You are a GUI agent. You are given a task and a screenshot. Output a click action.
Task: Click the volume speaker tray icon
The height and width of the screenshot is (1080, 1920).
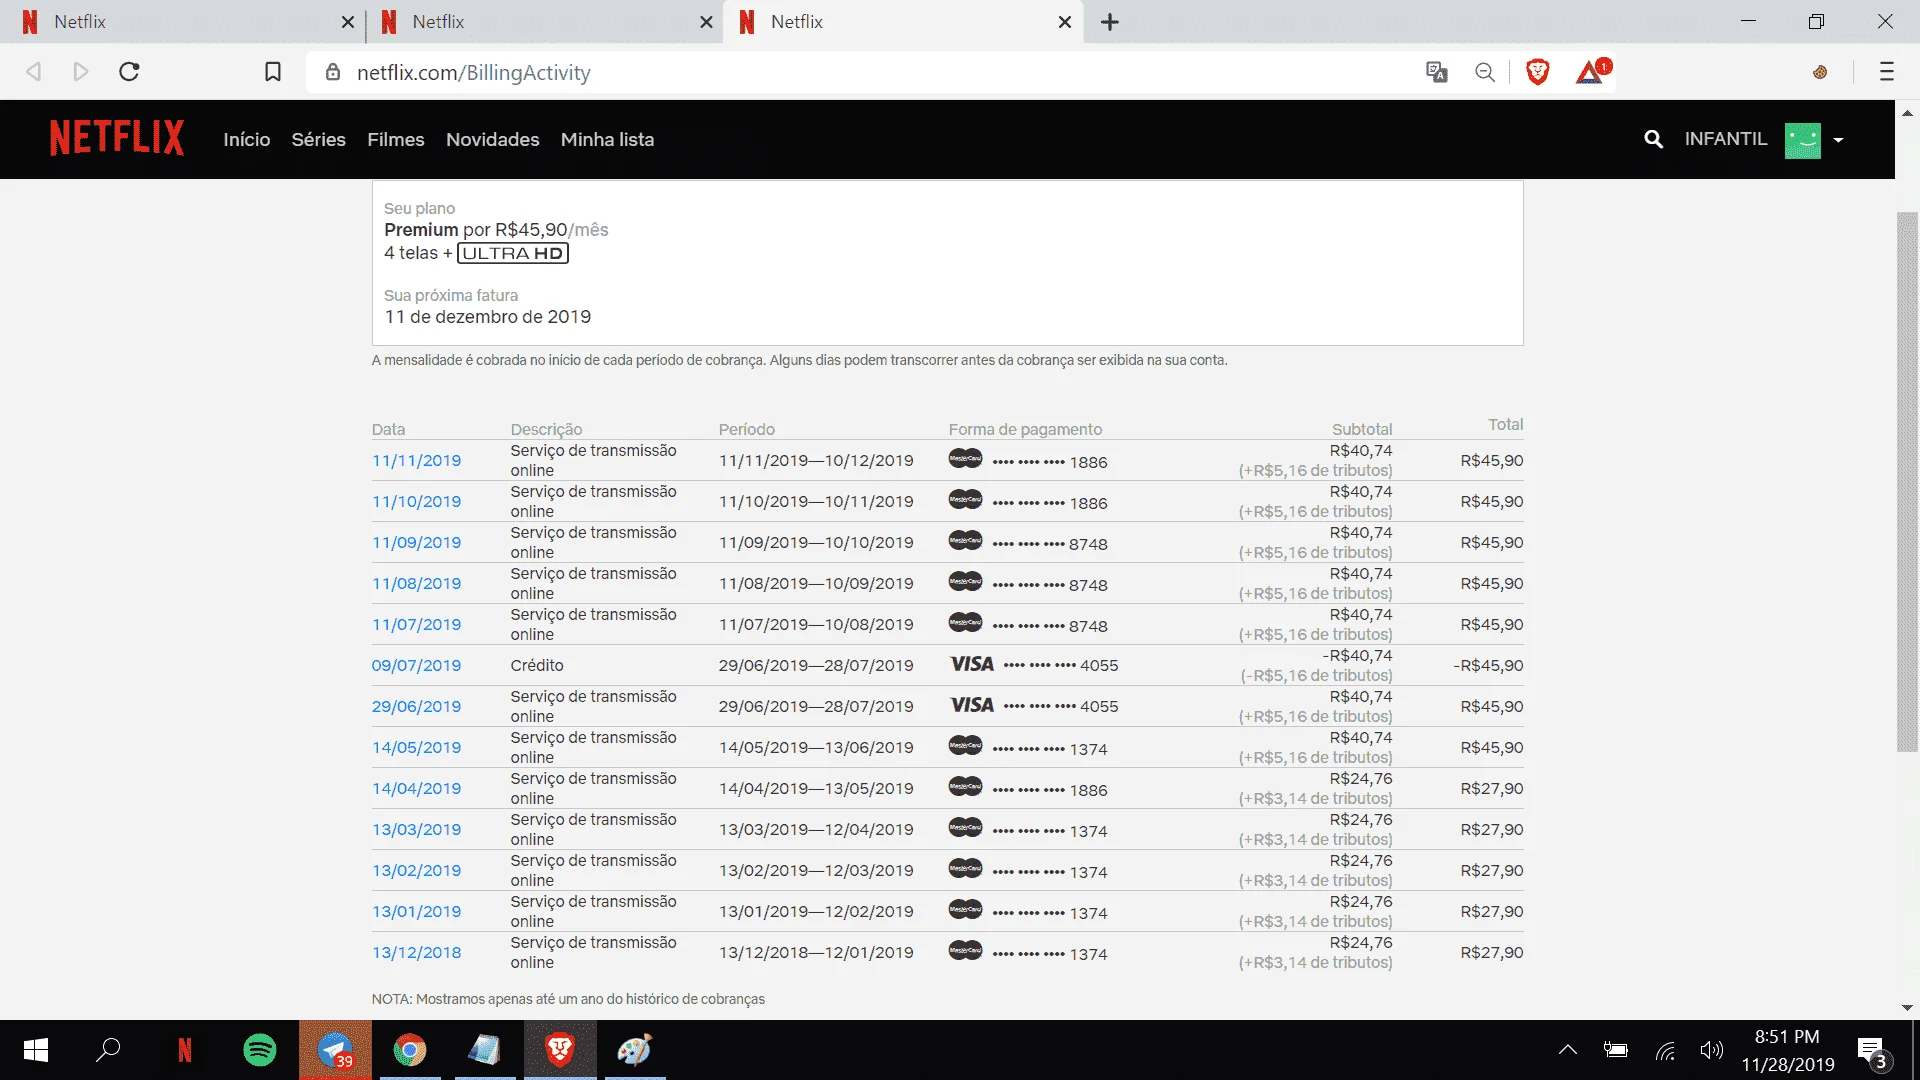coord(1712,1050)
